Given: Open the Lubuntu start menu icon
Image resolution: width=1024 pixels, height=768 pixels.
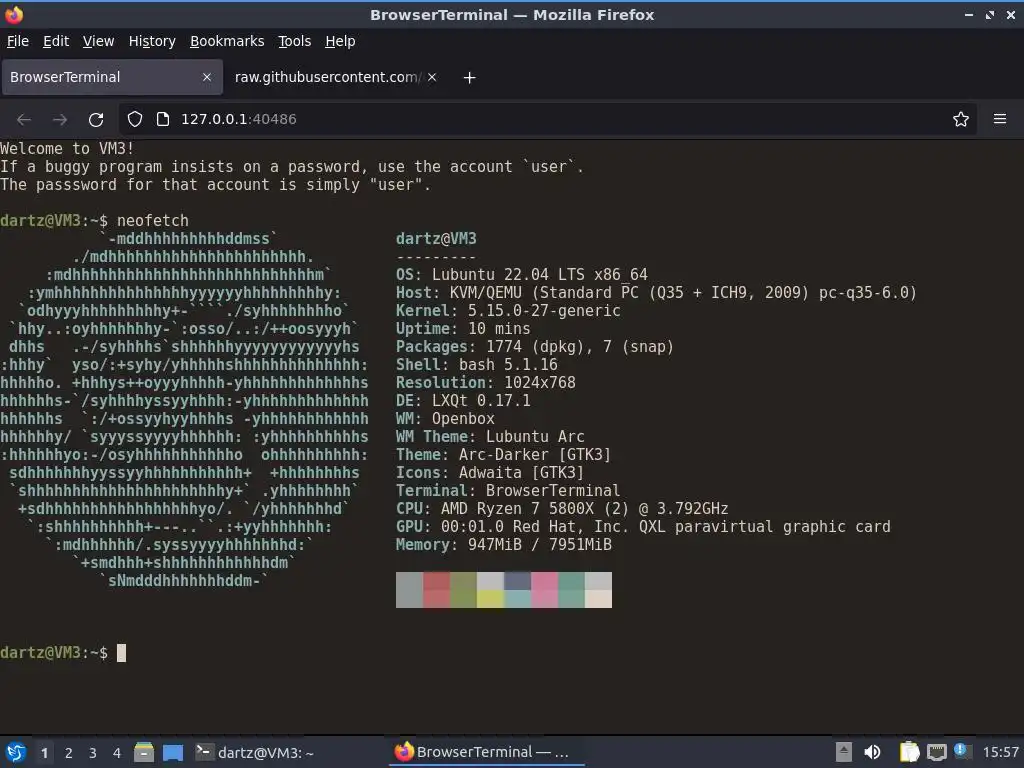Looking at the screenshot, I should coord(16,752).
